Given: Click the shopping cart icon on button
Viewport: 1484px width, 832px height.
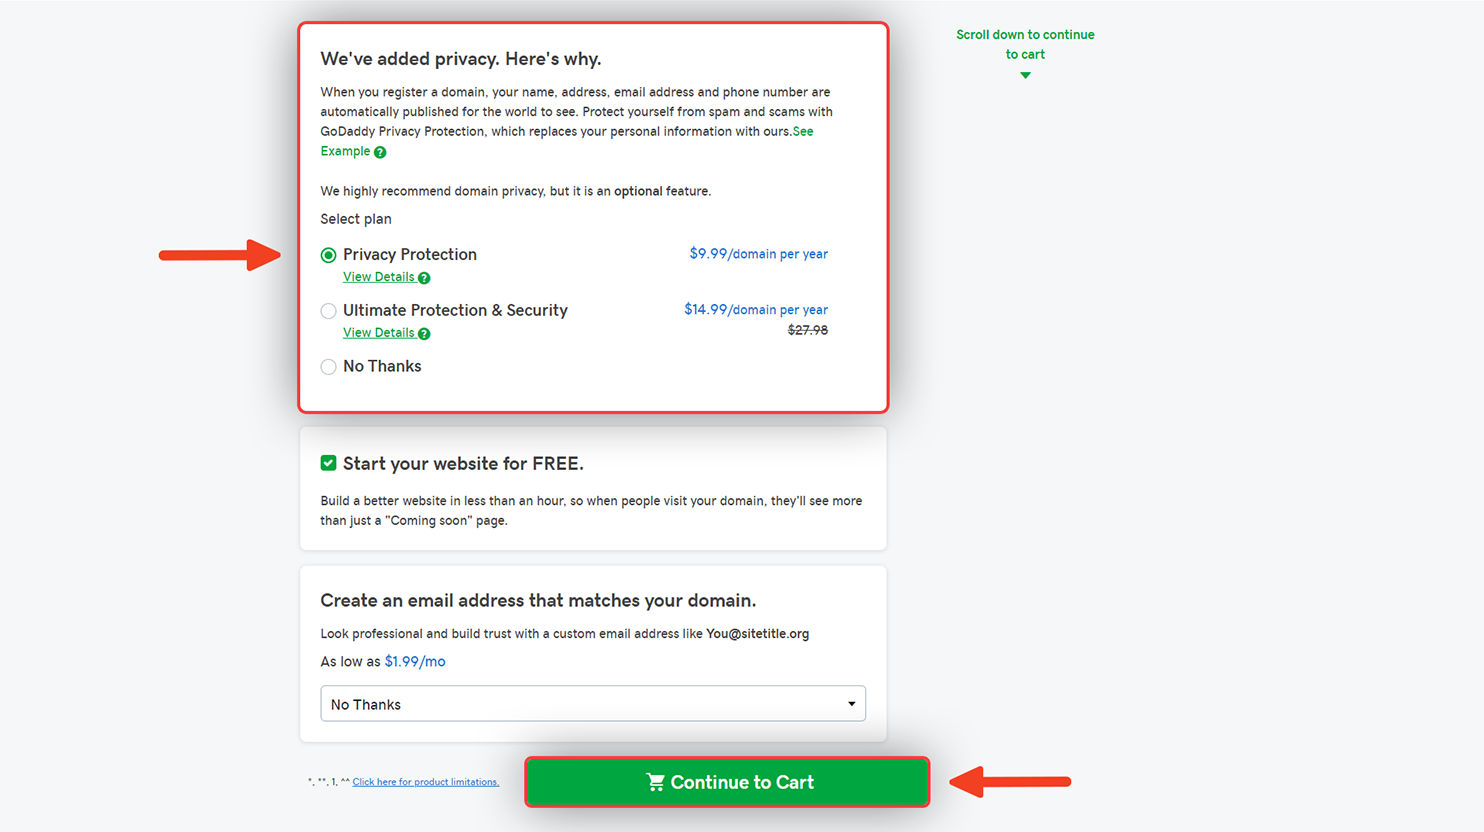Looking at the screenshot, I should click(x=655, y=782).
